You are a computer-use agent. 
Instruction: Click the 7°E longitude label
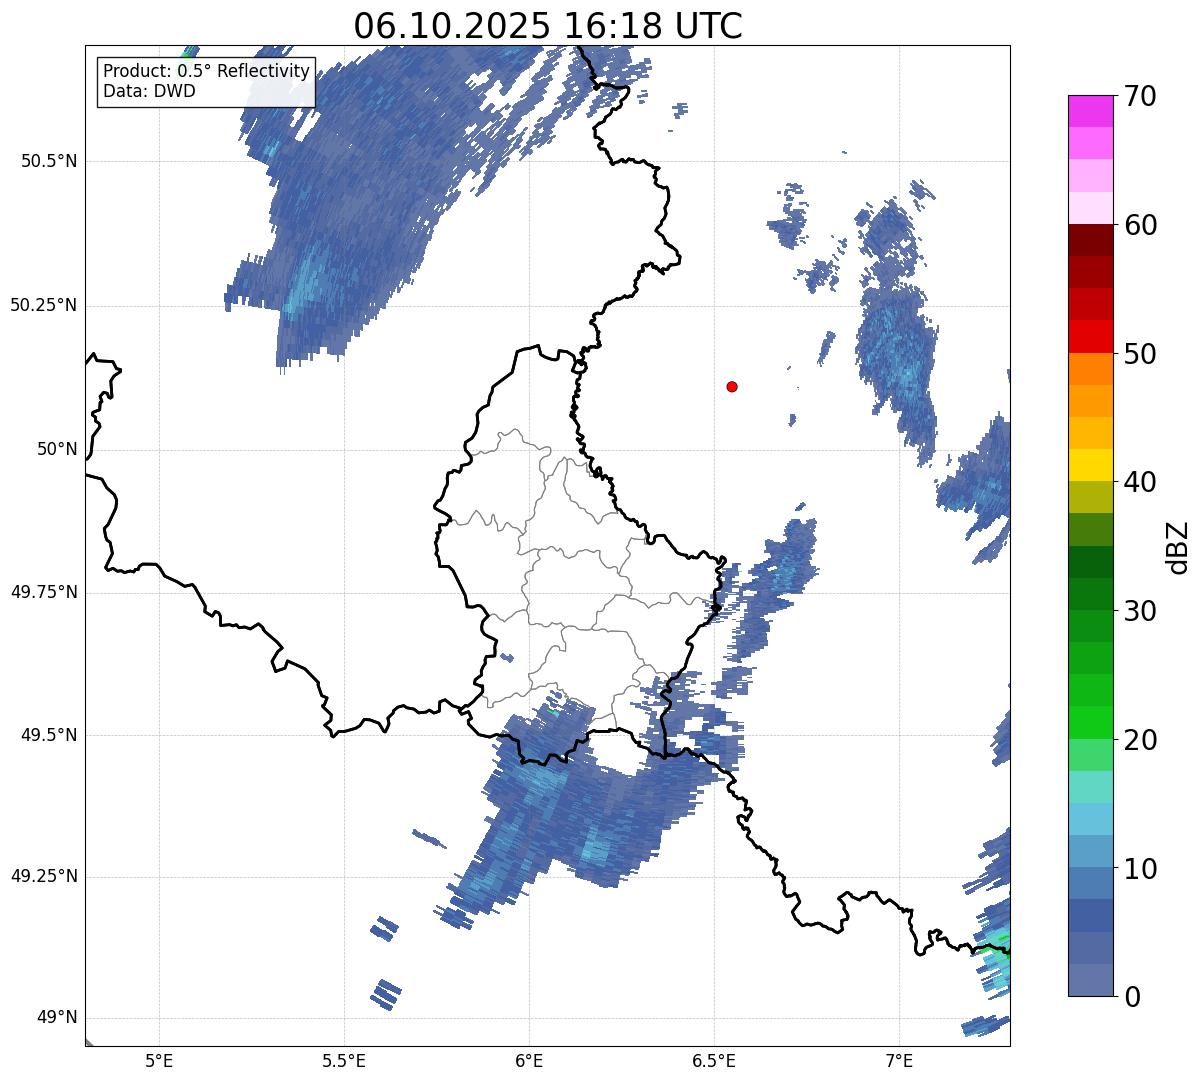(899, 1061)
